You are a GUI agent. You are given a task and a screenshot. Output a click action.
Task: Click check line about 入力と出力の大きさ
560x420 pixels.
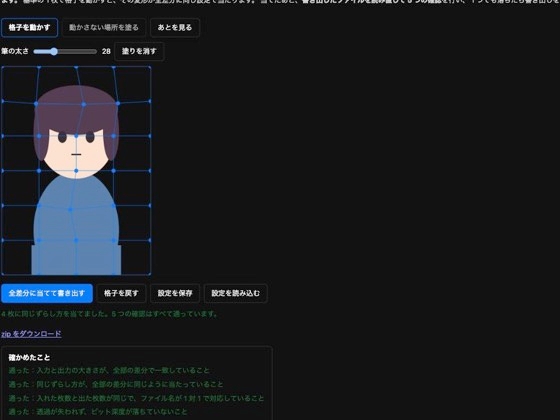coord(109,370)
